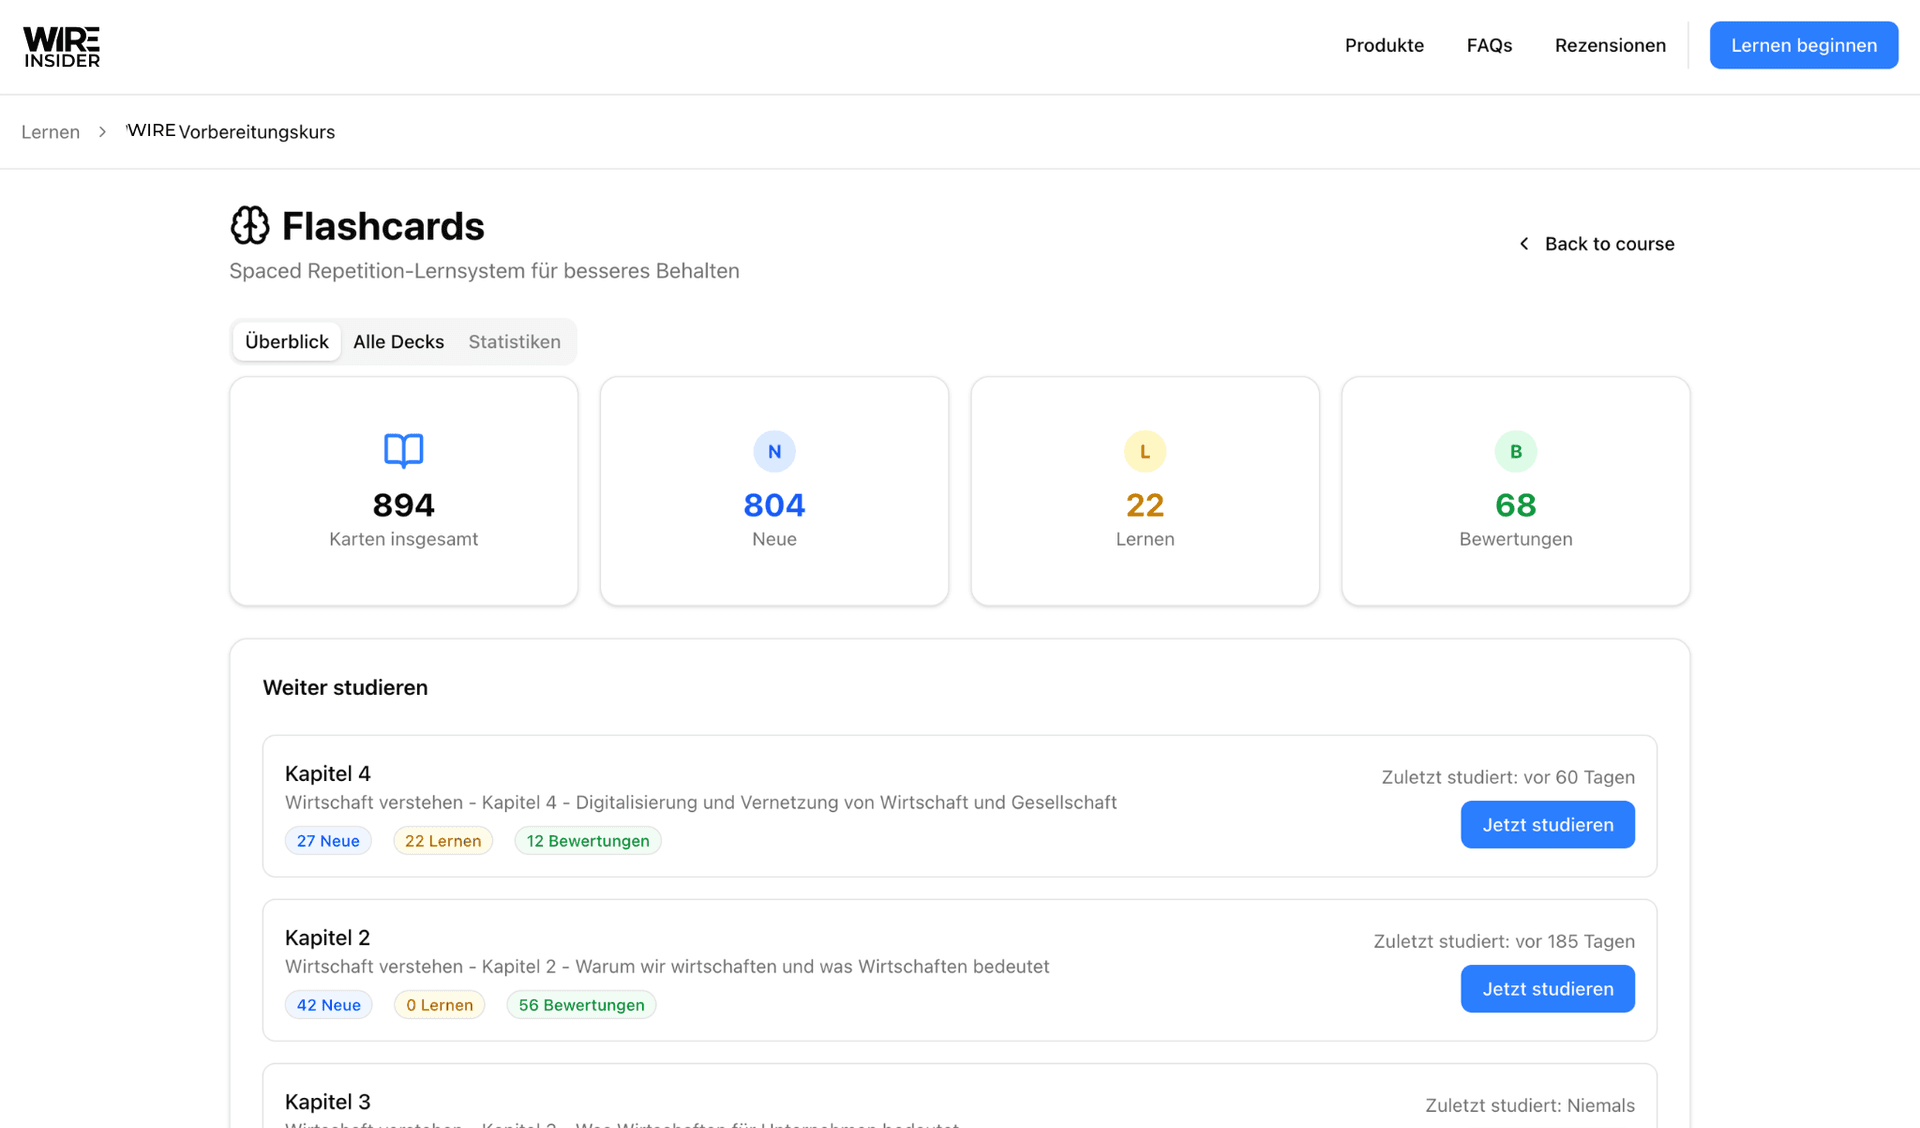Switch to the Überblick tab

coord(287,342)
